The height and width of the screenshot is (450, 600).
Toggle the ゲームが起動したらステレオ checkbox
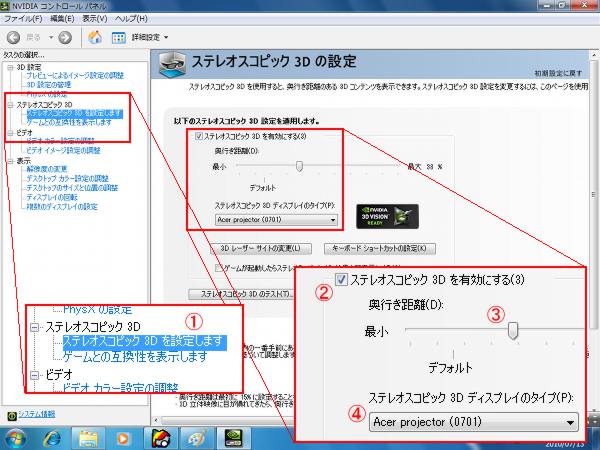click(218, 267)
